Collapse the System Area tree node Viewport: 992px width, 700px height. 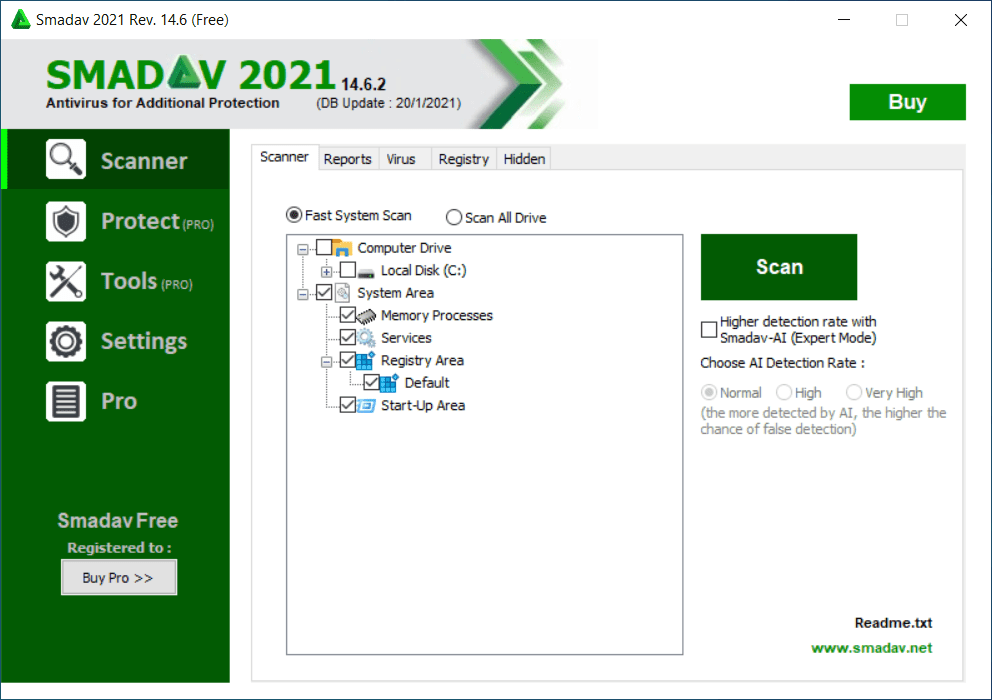pyautogui.click(x=303, y=294)
